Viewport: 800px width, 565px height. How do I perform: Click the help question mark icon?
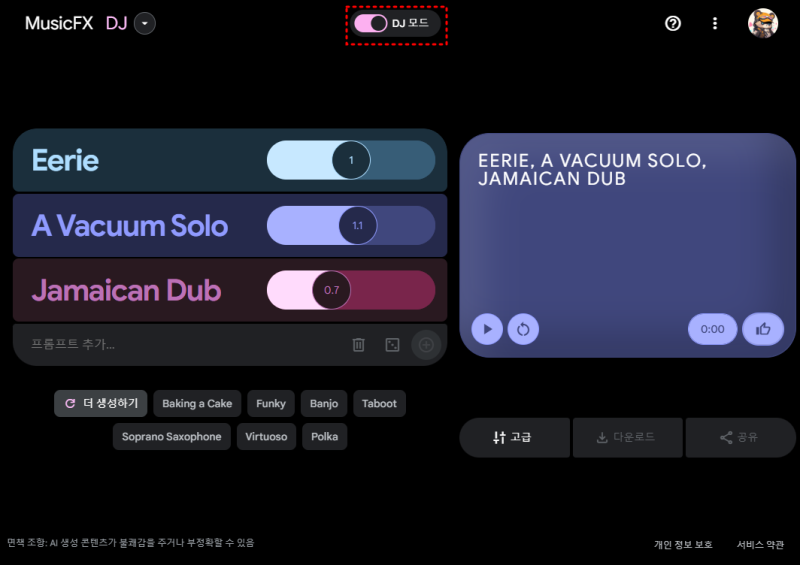click(673, 23)
